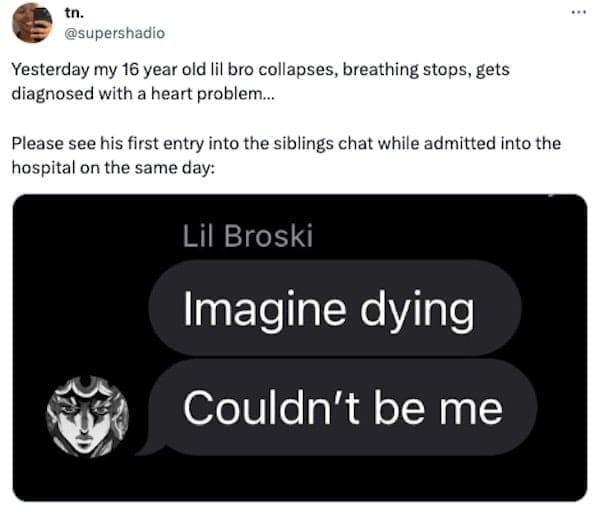The width and height of the screenshot is (600, 512).
Task: Click Lil Broski's anime avatar in chat
Action: click(x=89, y=413)
